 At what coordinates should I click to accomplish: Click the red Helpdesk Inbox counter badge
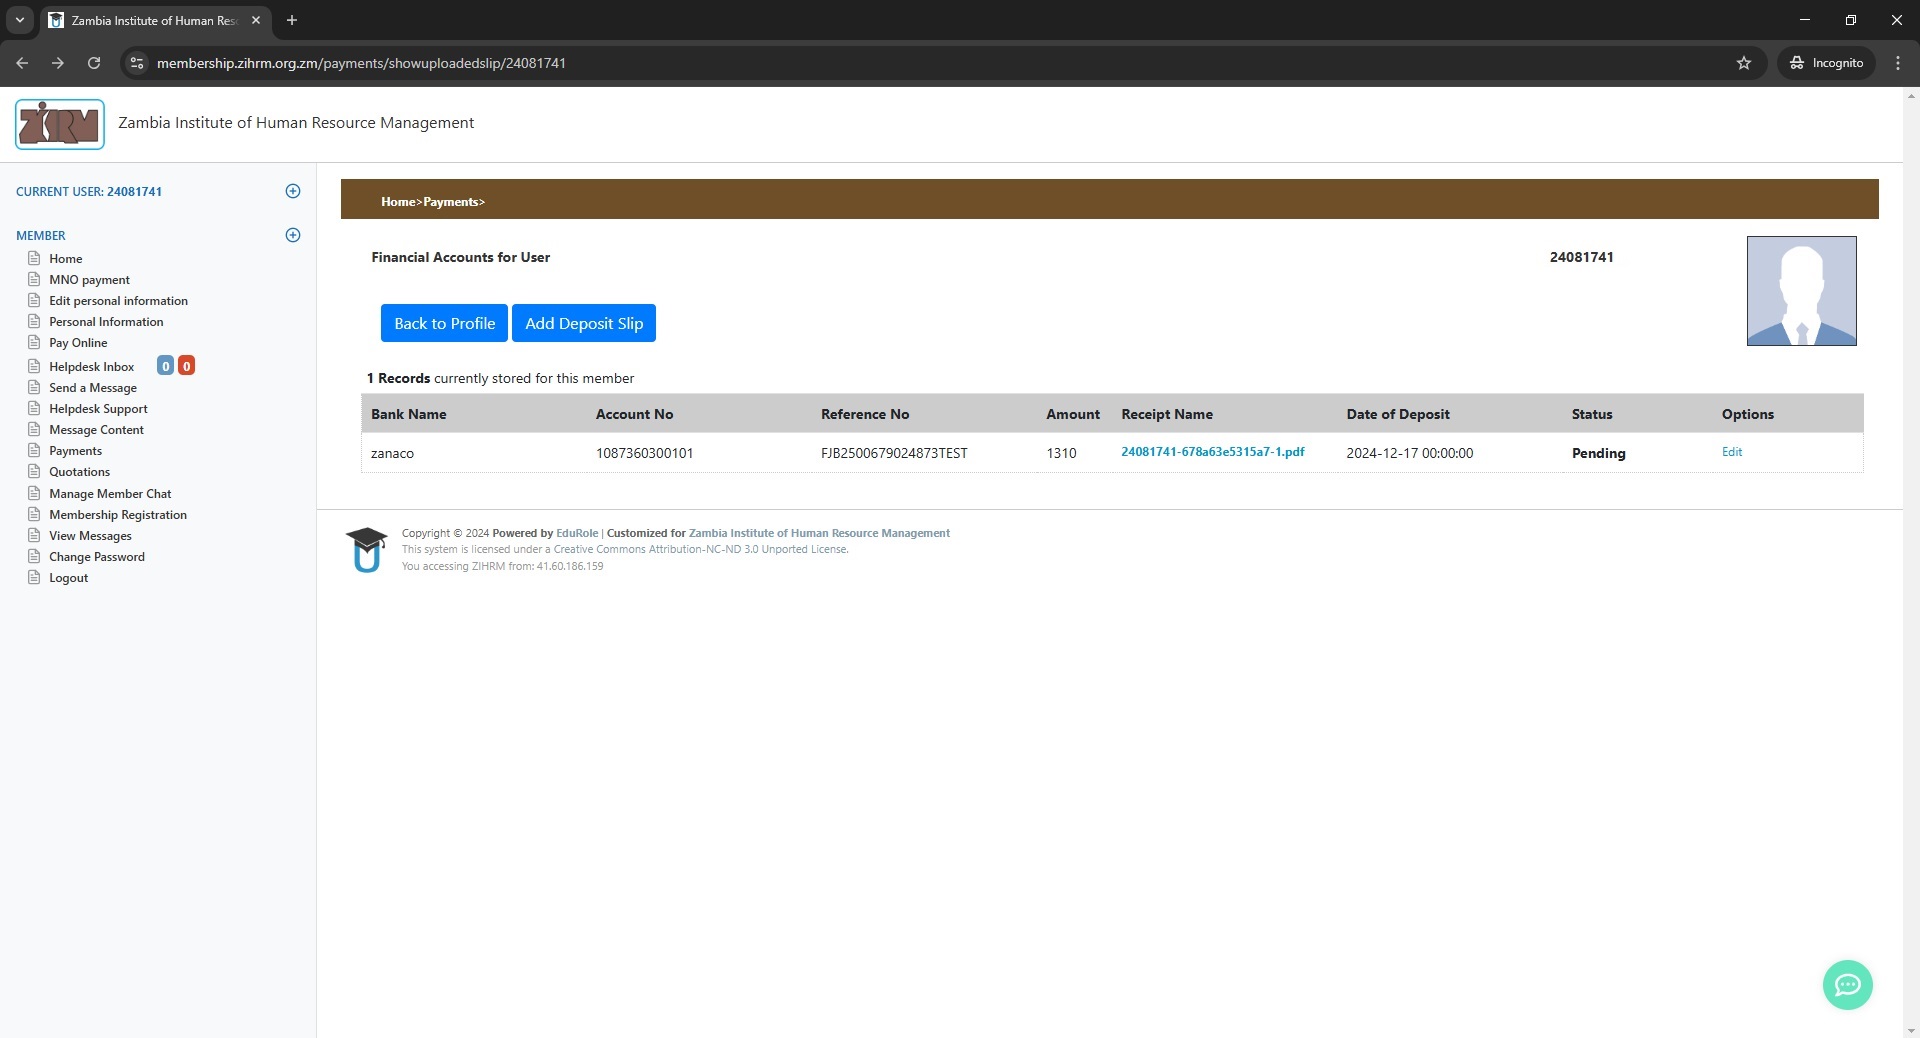pos(186,366)
